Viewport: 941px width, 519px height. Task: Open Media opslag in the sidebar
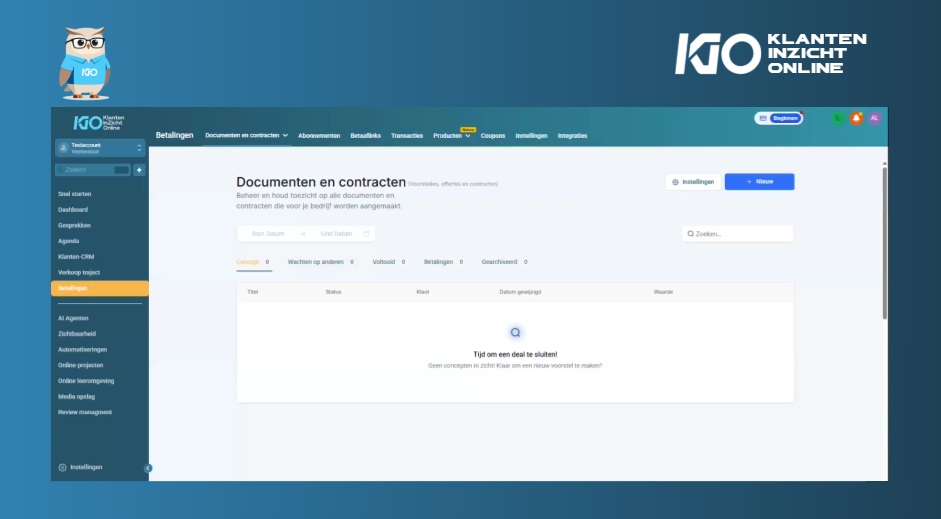pos(76,396)
